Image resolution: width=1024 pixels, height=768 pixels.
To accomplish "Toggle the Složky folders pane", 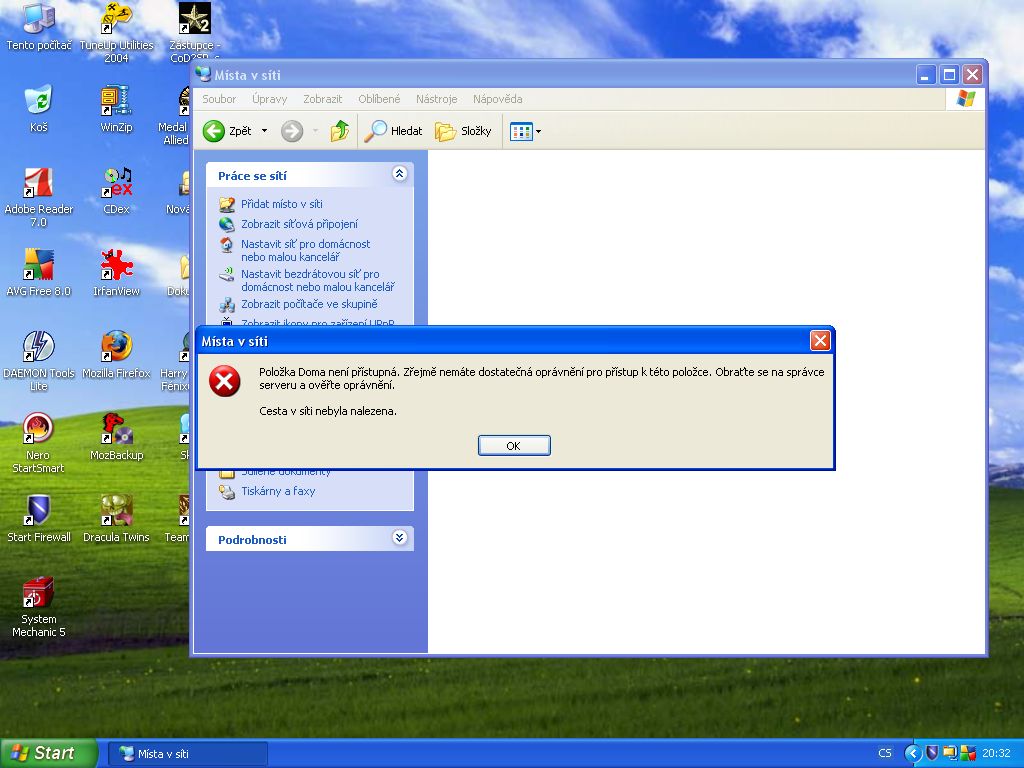I will [464, 131].
